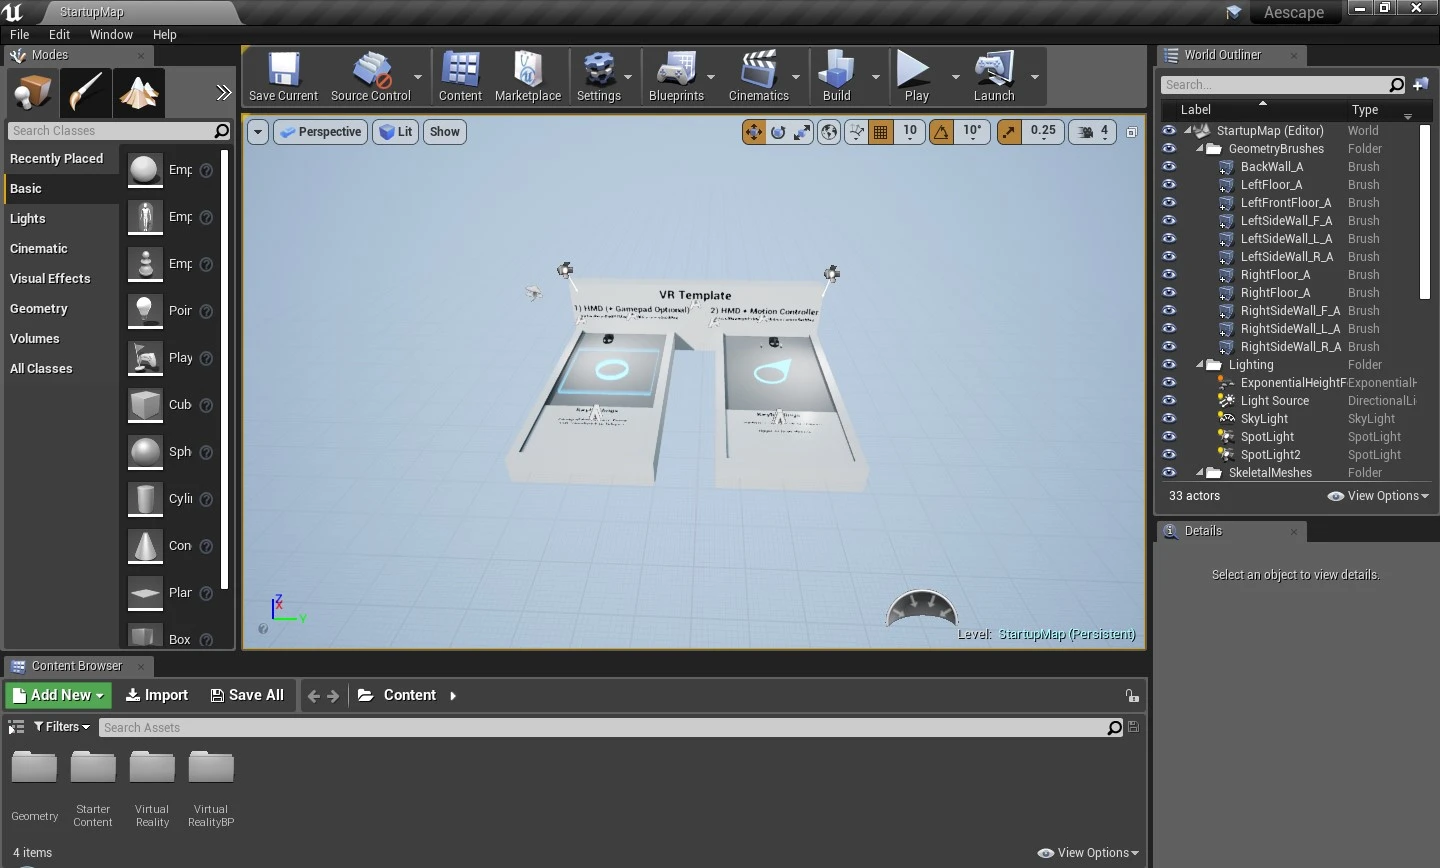Click the Show button in viewport
This screenshot has height=868, width=1440.
pos(445,132)
